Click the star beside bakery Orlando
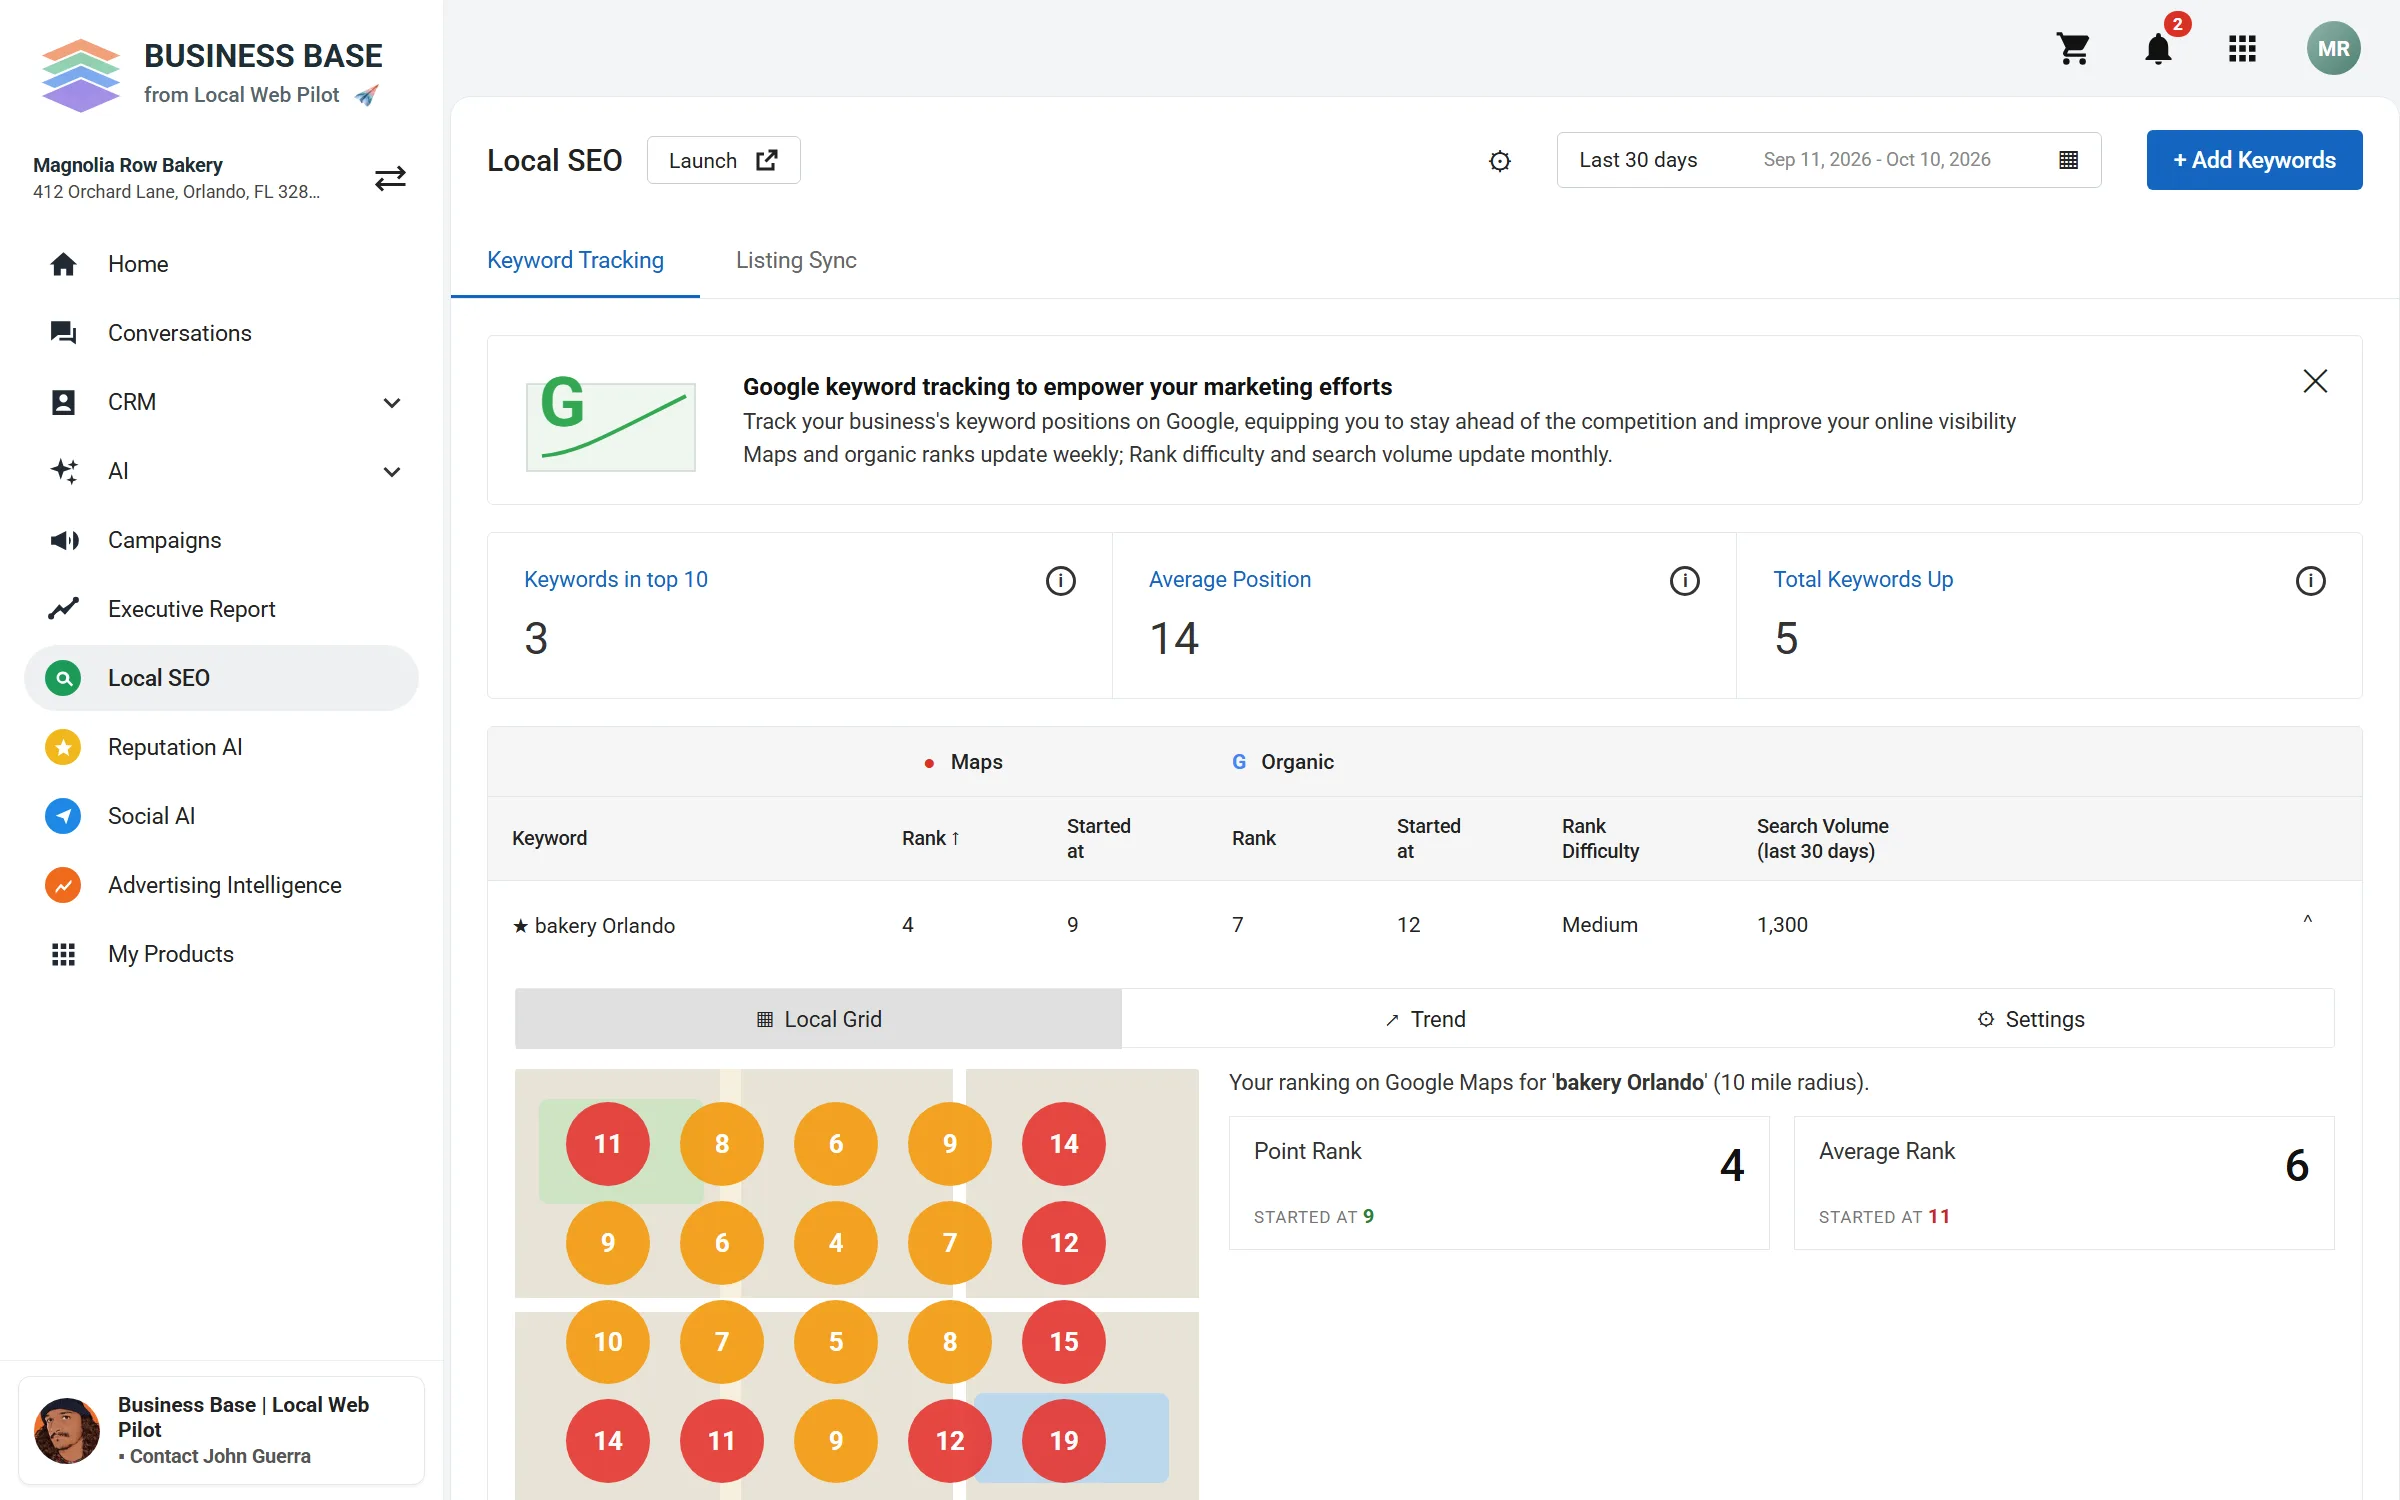 (520, 926)
